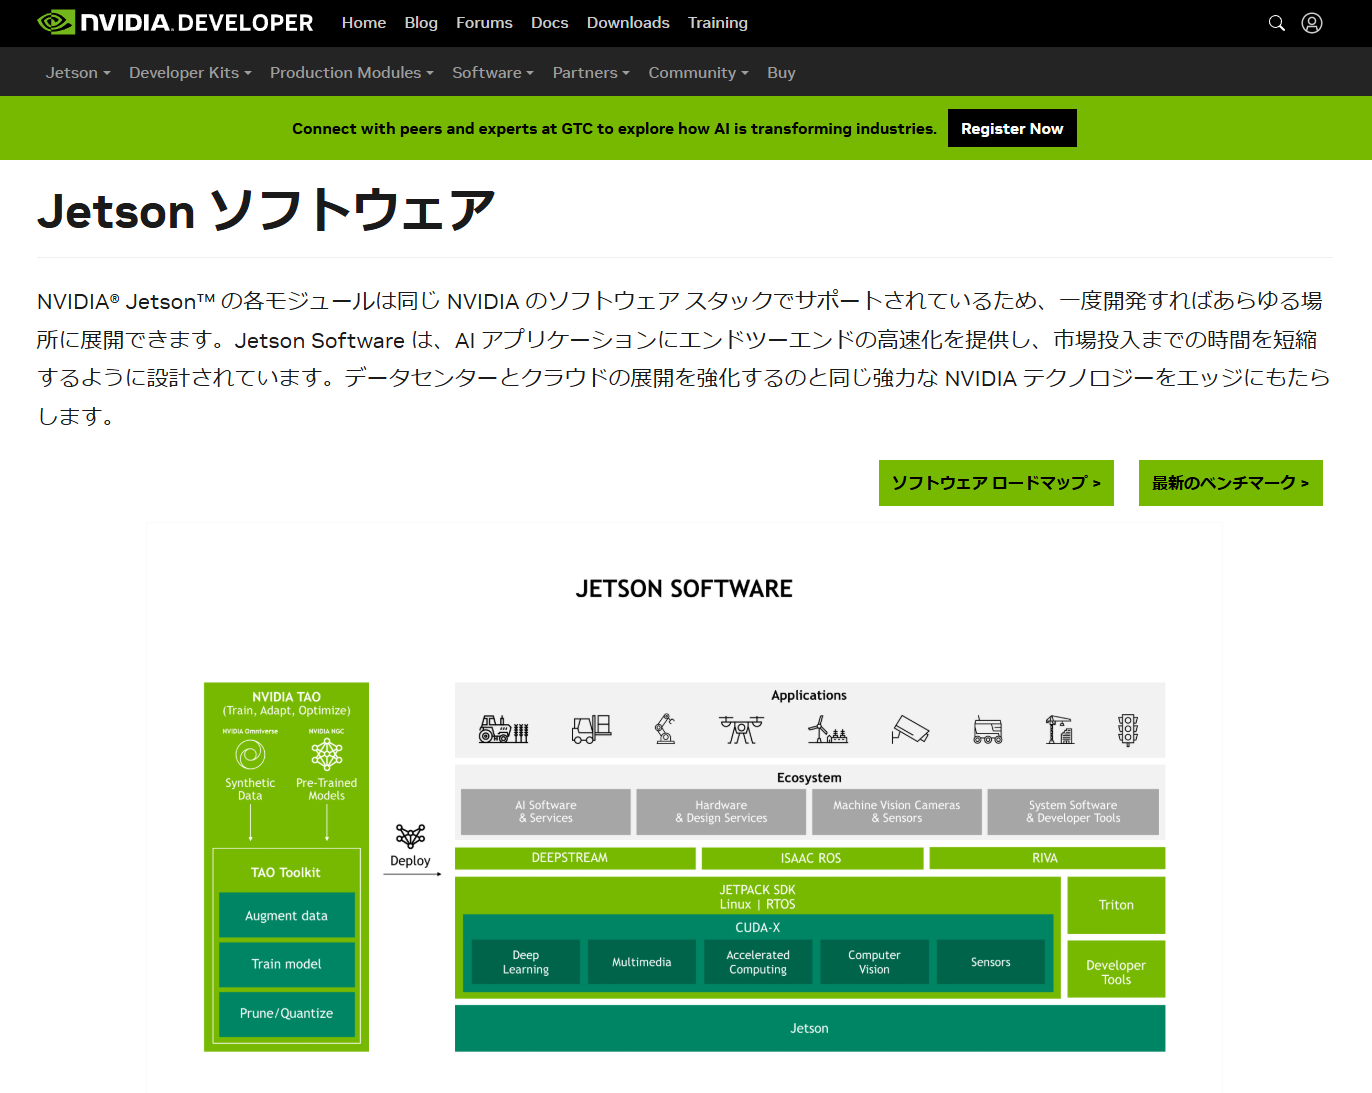Select the robotic arm application icon
This screenshot has height=1093, width=1372.
click(x=665, y=729)
